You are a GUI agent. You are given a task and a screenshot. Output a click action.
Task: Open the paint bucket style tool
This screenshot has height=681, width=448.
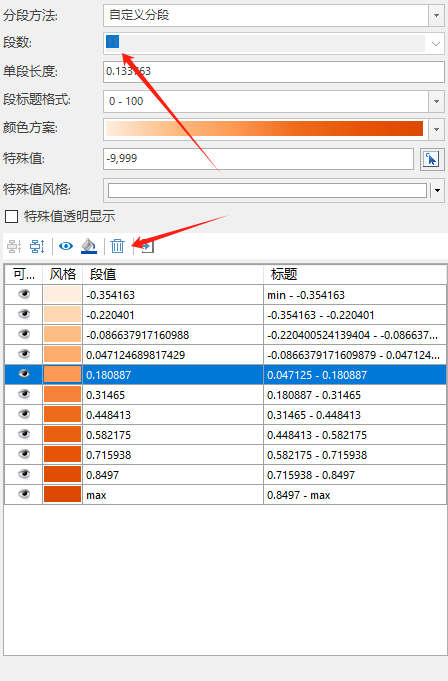[89, 246]
